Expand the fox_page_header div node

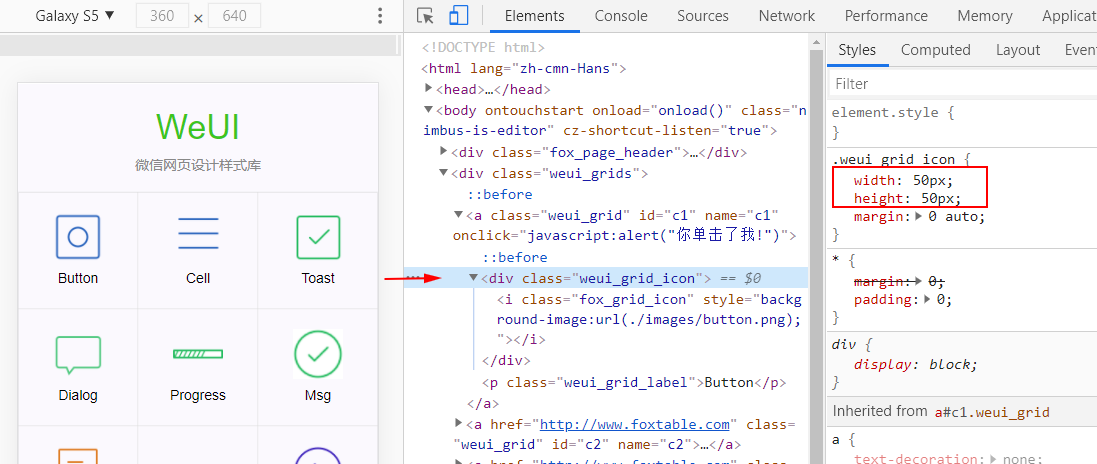(x=444, y=152)
